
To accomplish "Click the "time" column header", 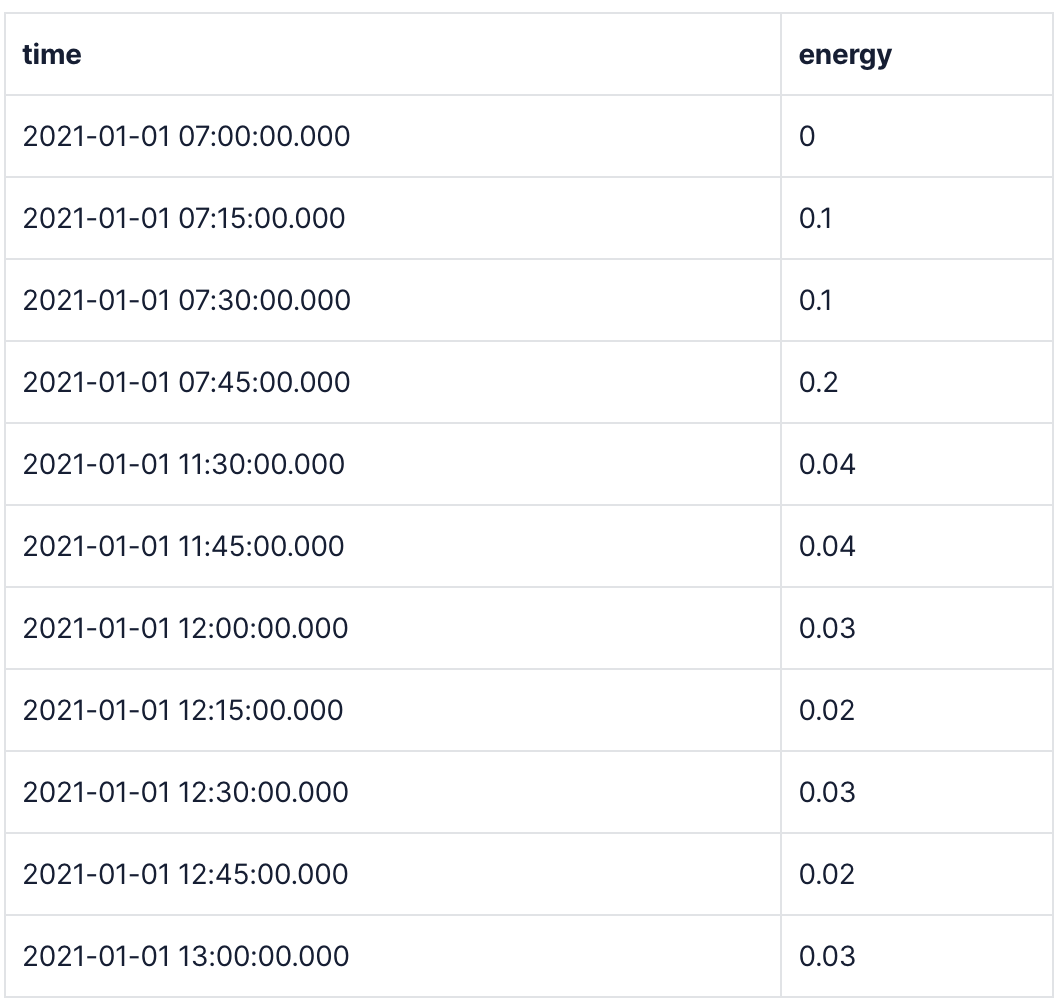I will [52, 55].
